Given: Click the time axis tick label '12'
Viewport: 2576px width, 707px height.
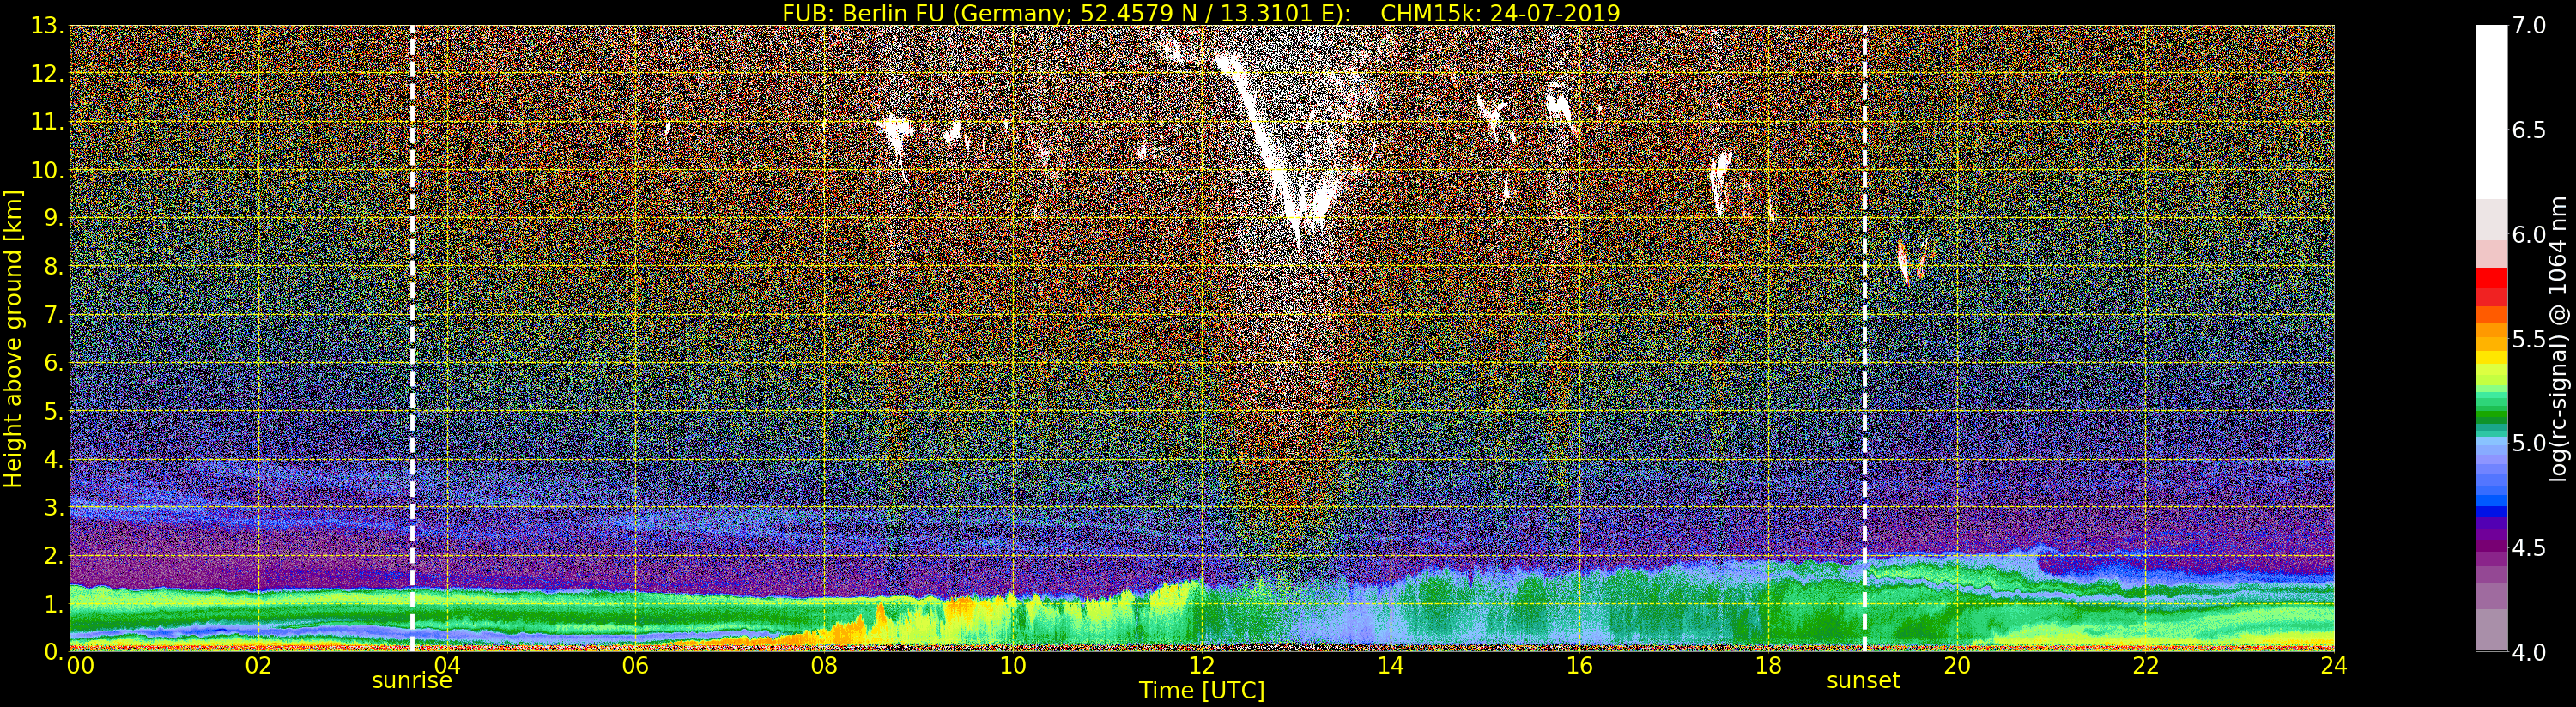Looking at the screenshot, I should [1202, 666].
